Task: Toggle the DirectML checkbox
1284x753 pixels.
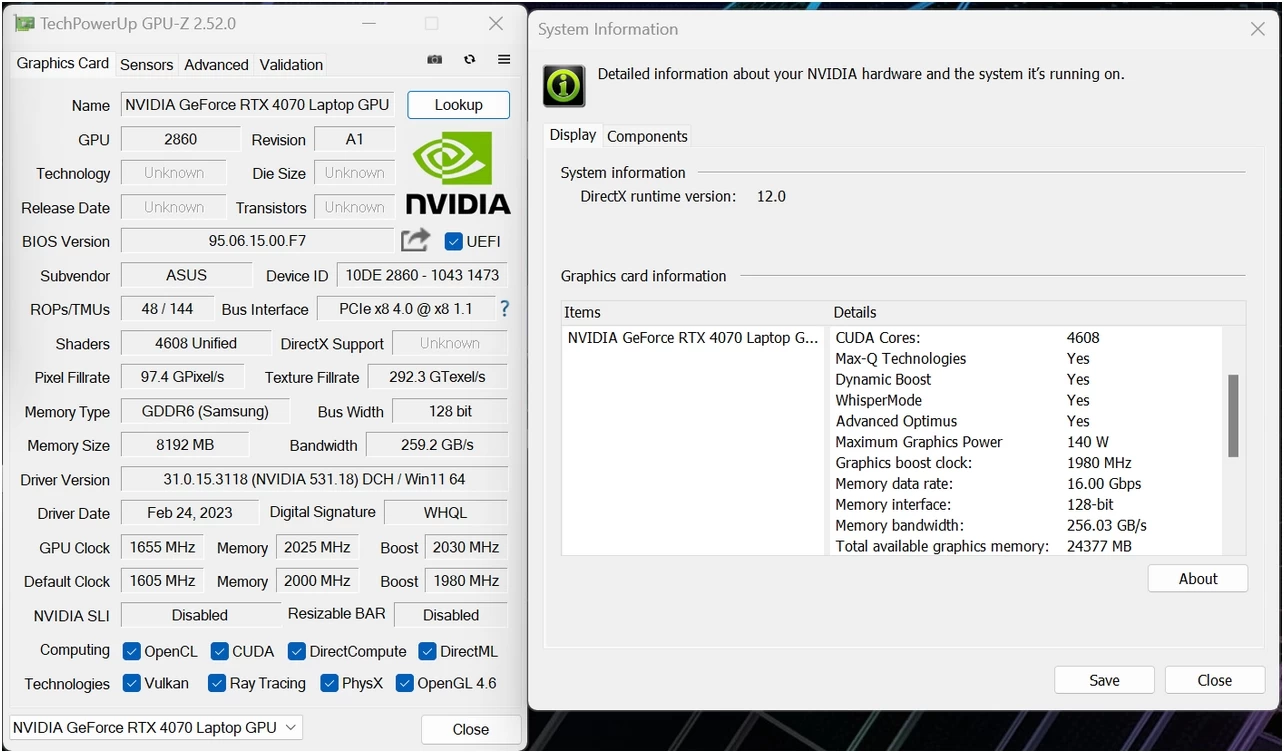Action: click(x=427, y=651)
